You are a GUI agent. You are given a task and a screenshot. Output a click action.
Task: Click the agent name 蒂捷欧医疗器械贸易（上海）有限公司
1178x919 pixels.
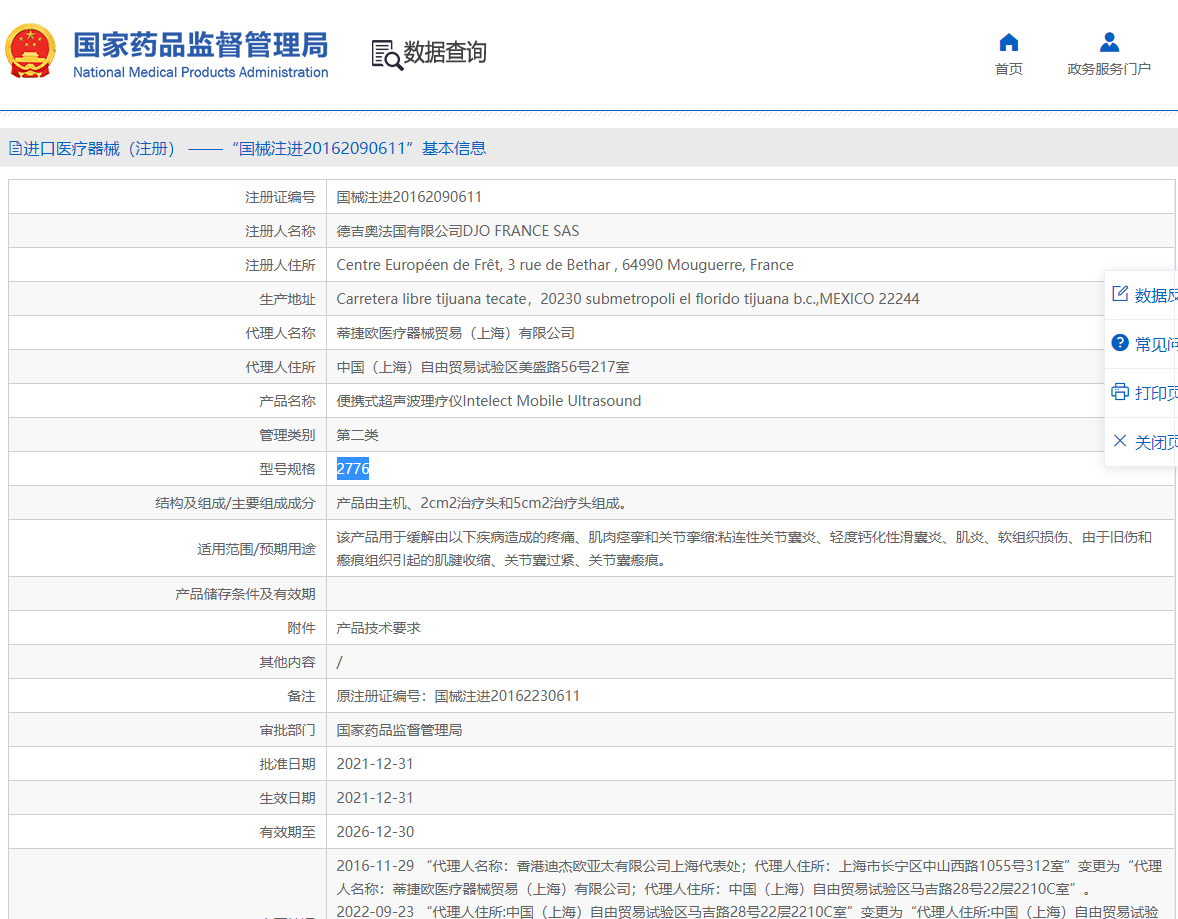click(x=455, y=333)
